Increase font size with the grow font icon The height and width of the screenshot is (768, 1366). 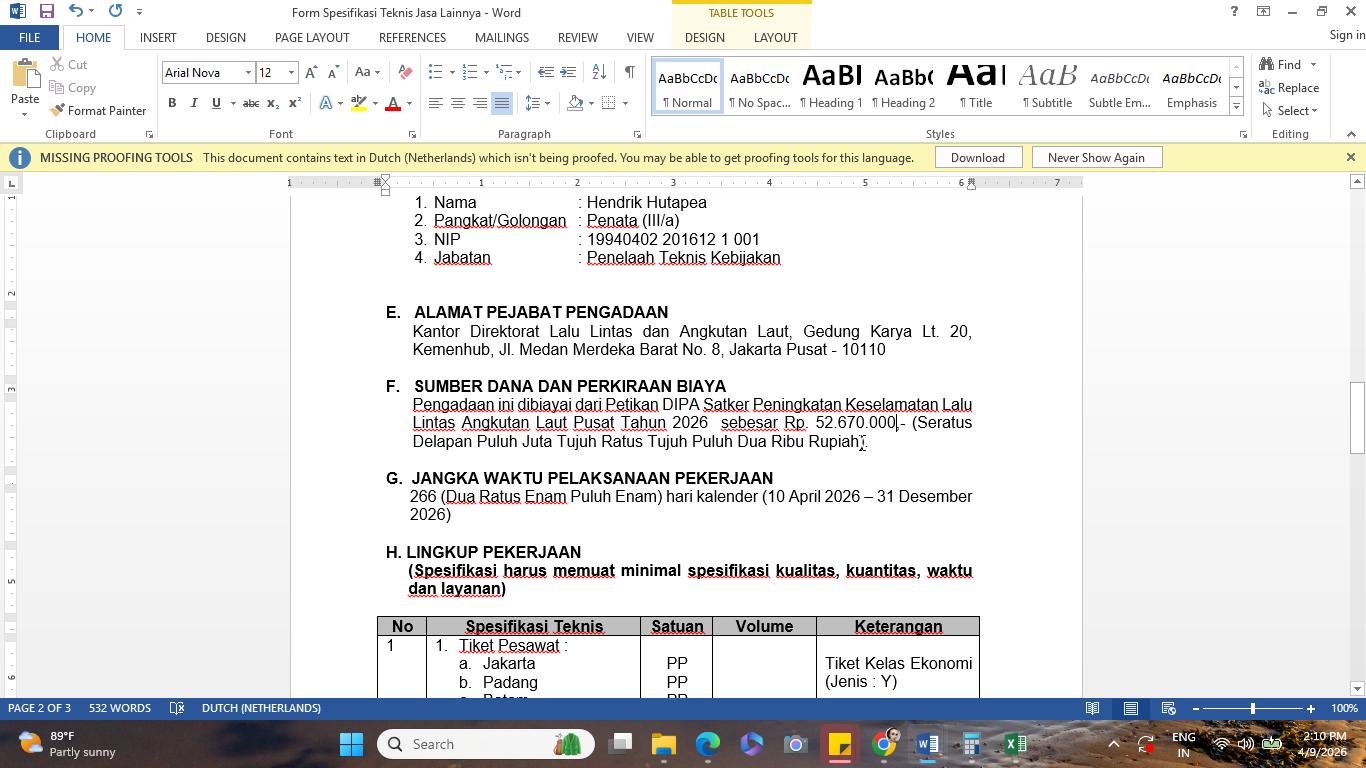pos(311,72)
